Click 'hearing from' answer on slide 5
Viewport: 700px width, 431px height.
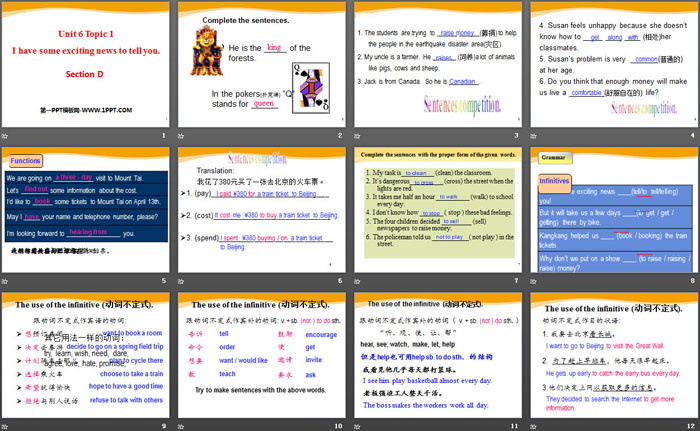click(x=88, y=232)
